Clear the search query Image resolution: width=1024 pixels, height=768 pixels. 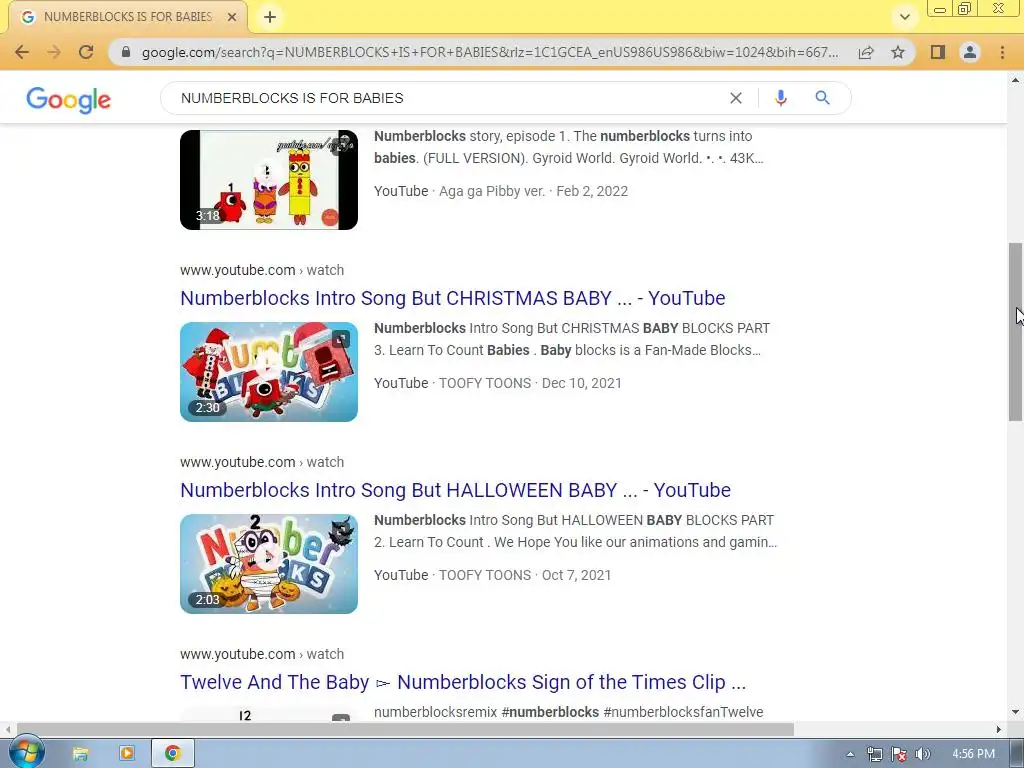[736, 98]
